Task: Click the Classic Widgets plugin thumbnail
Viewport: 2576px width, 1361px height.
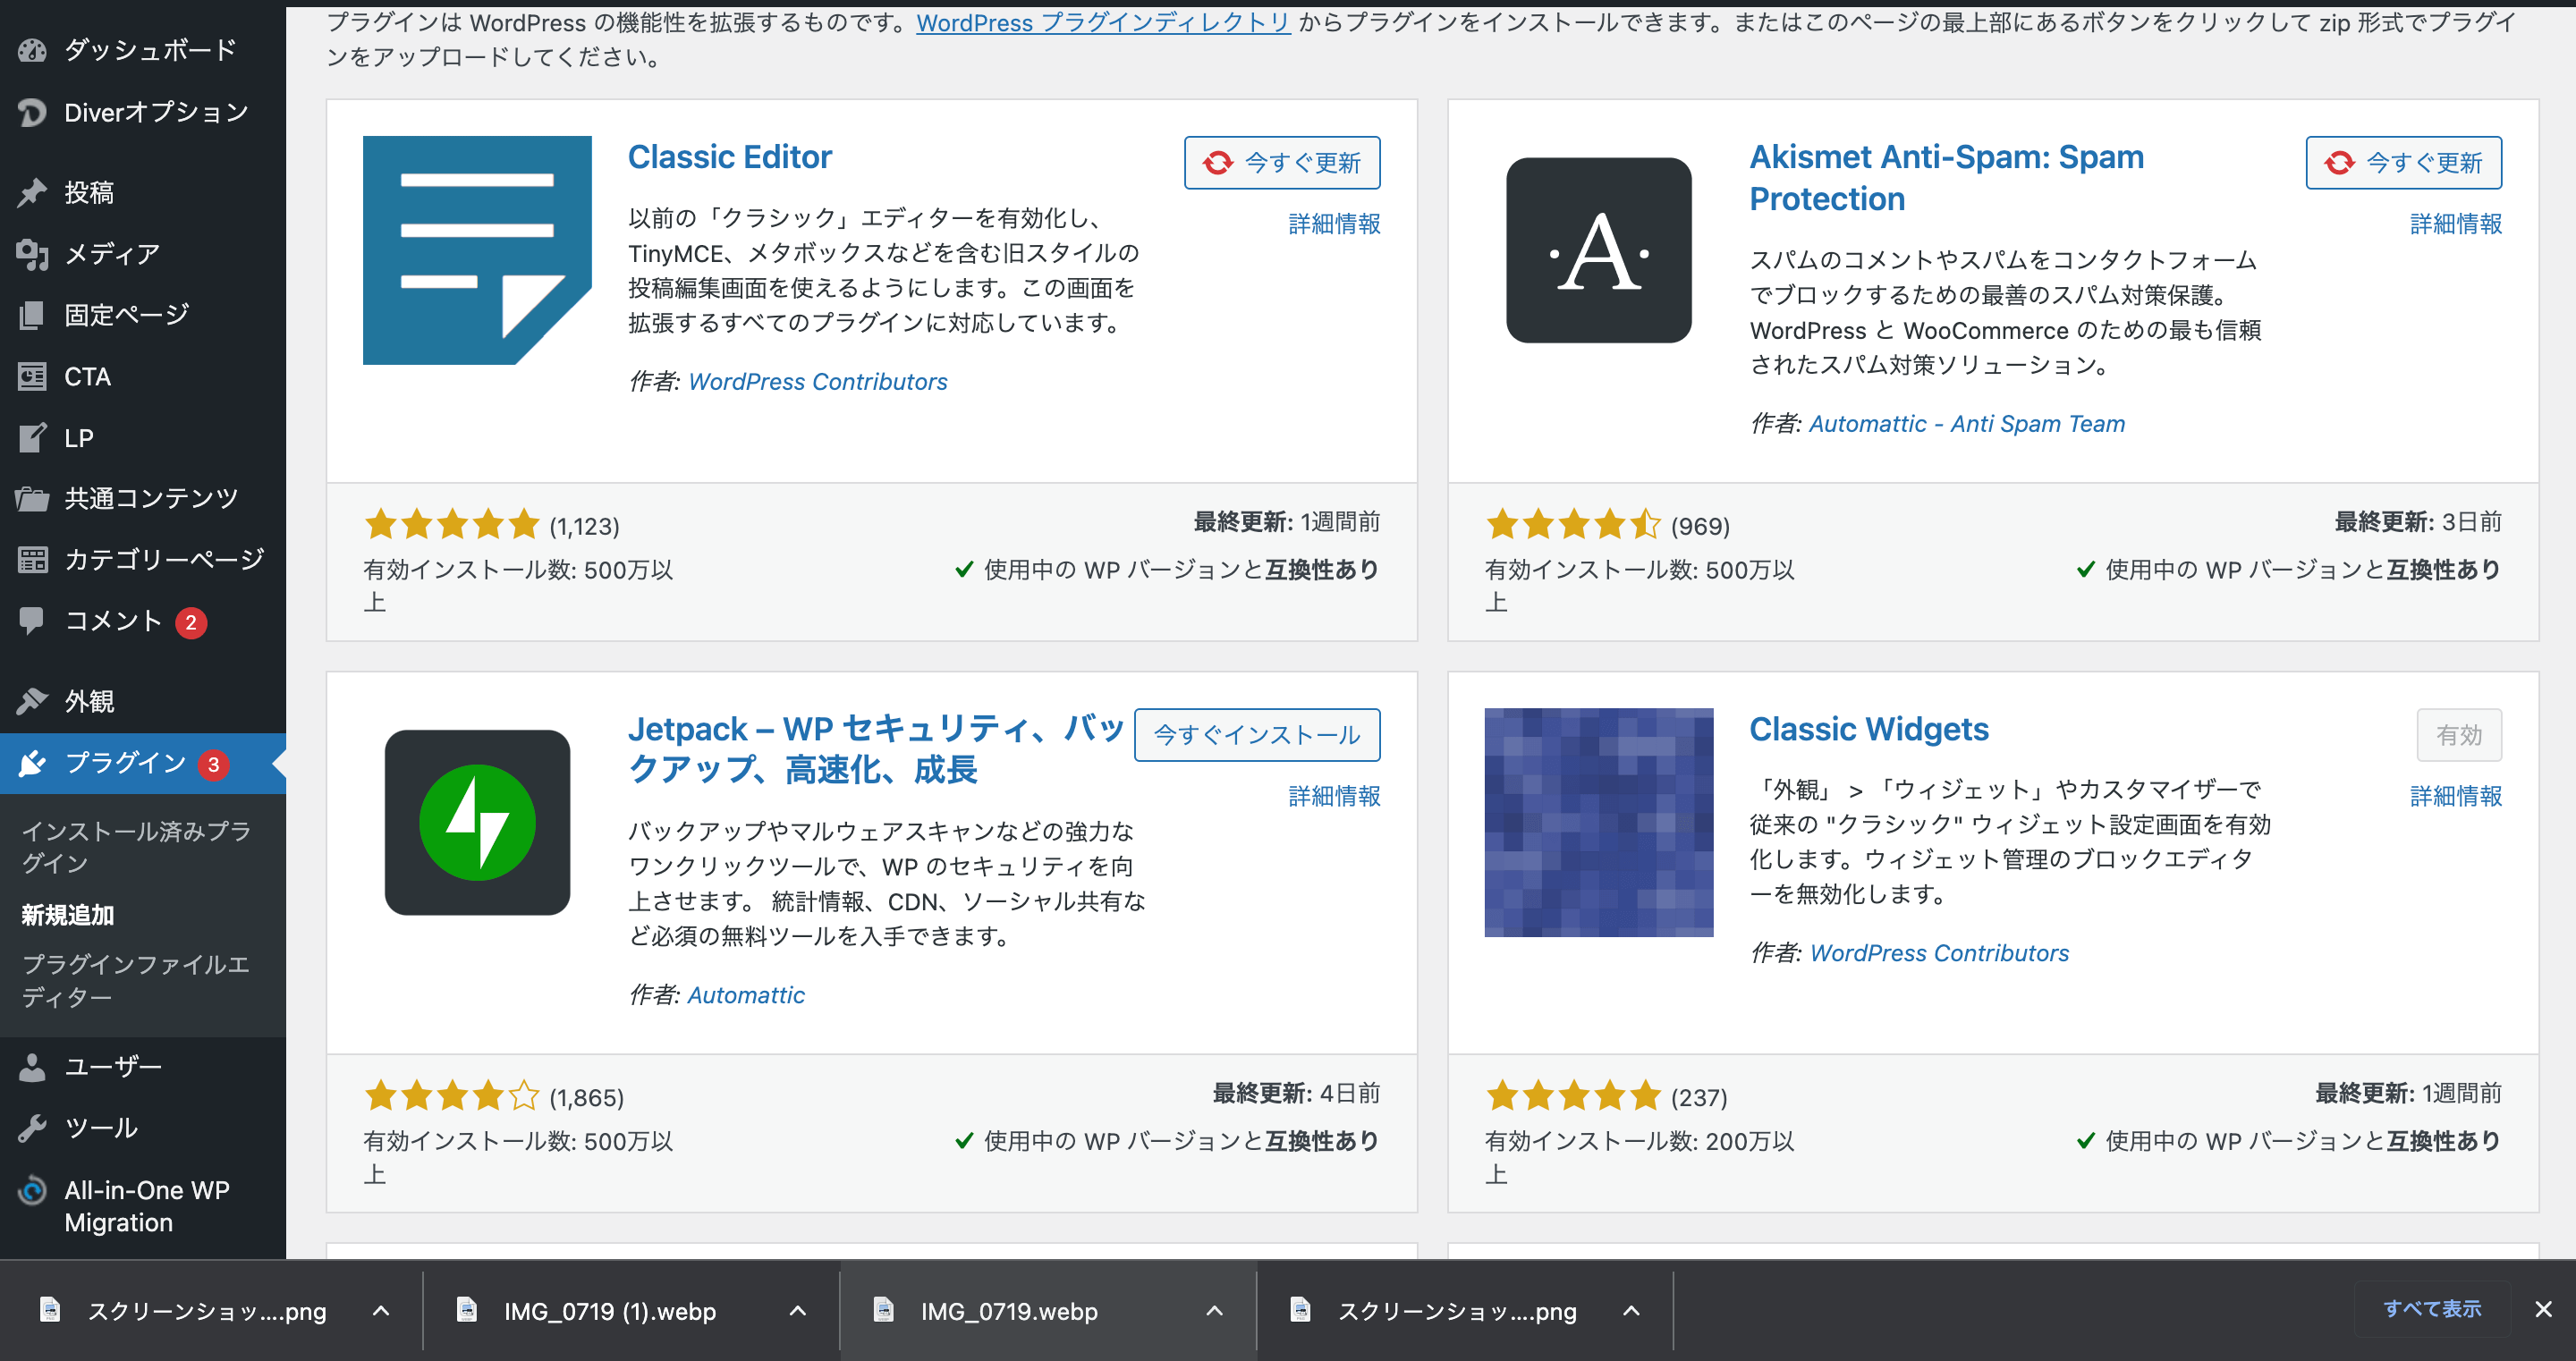Action: (x=1598, y=822)
